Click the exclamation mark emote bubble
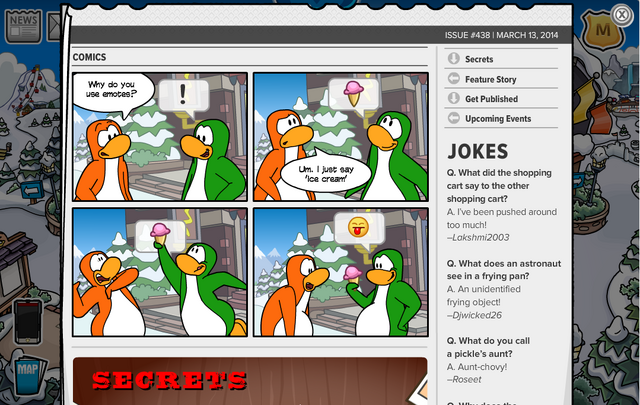640x405 pixels. pyautogui.click(x=183, y=96)
